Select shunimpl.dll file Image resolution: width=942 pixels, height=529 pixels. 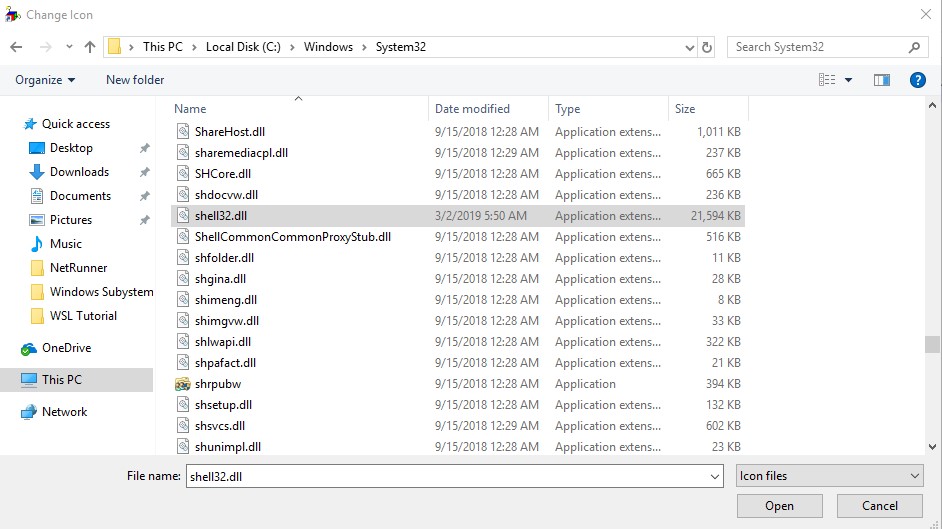click(x=228, y=447)
